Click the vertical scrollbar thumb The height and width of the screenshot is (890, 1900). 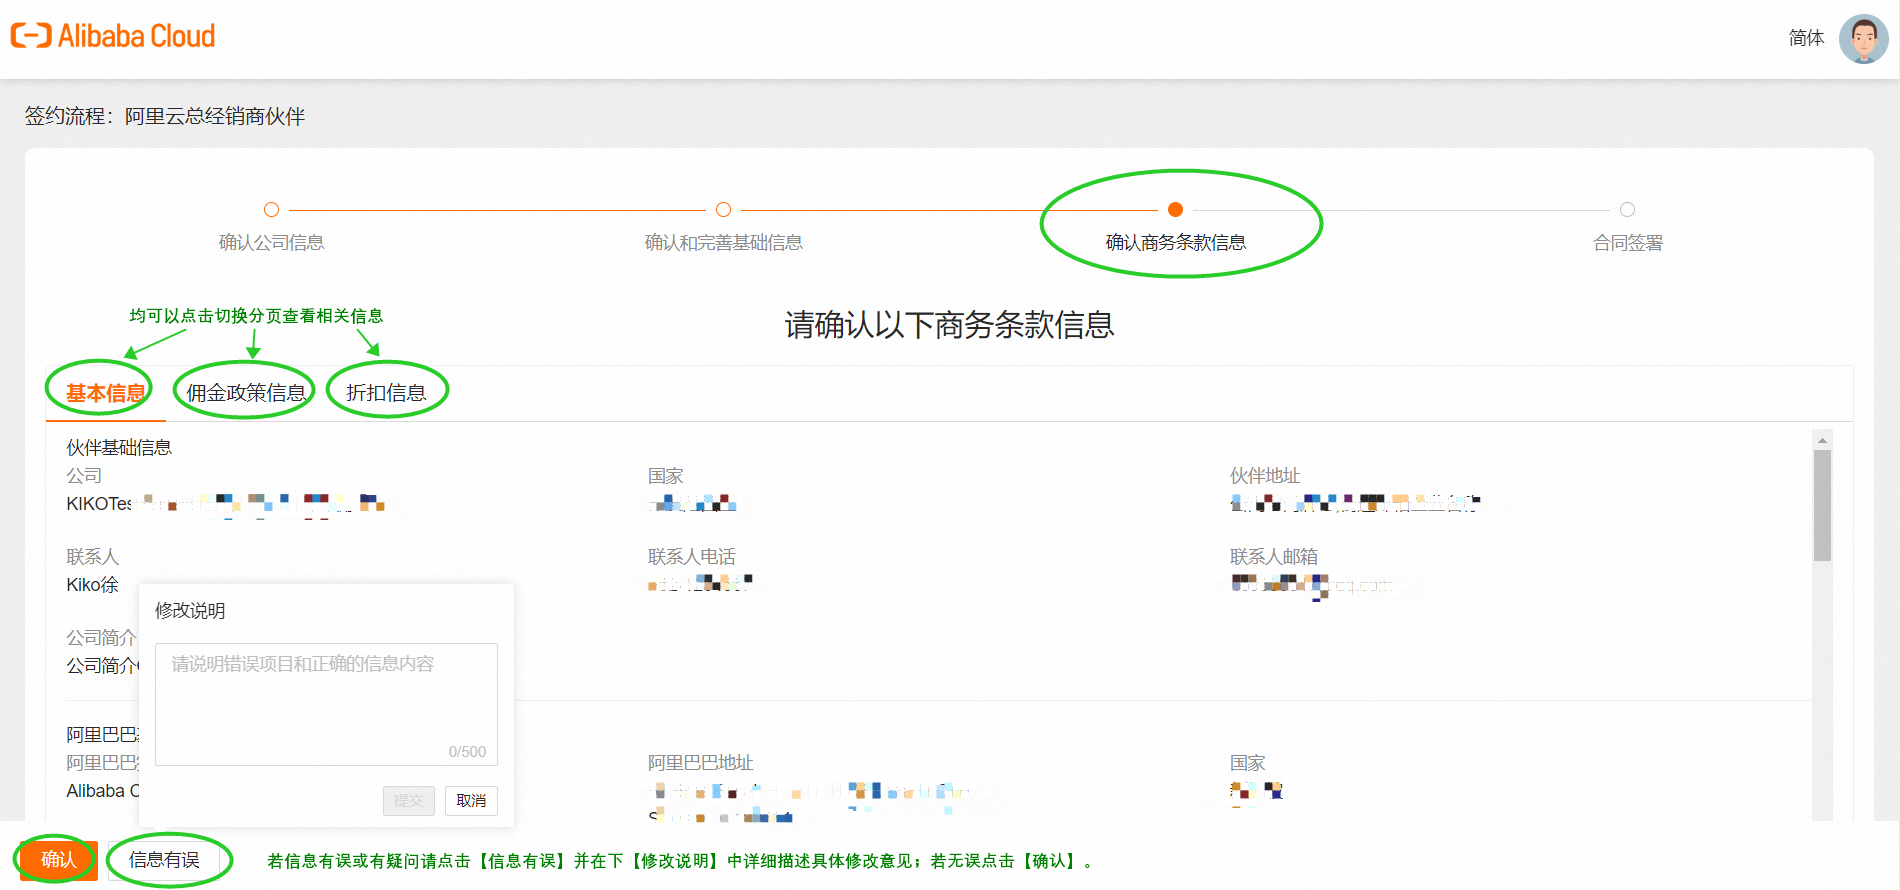click(x=1822, y=505)
